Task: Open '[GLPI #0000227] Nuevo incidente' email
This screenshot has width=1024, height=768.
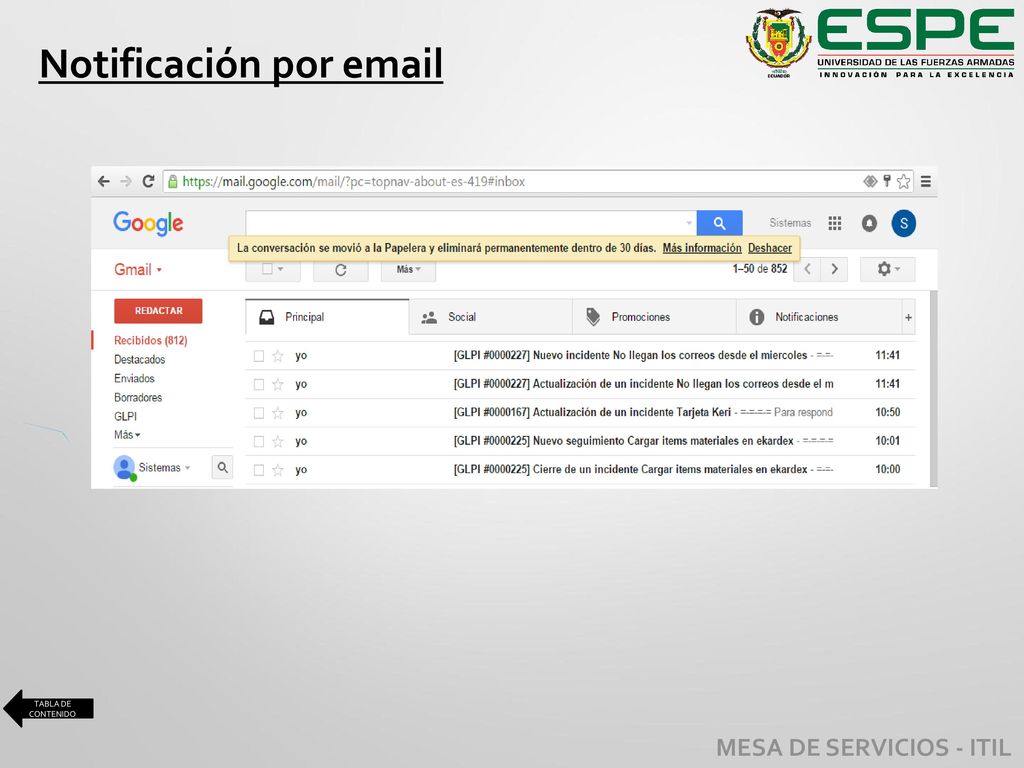Action: (581, 356)
